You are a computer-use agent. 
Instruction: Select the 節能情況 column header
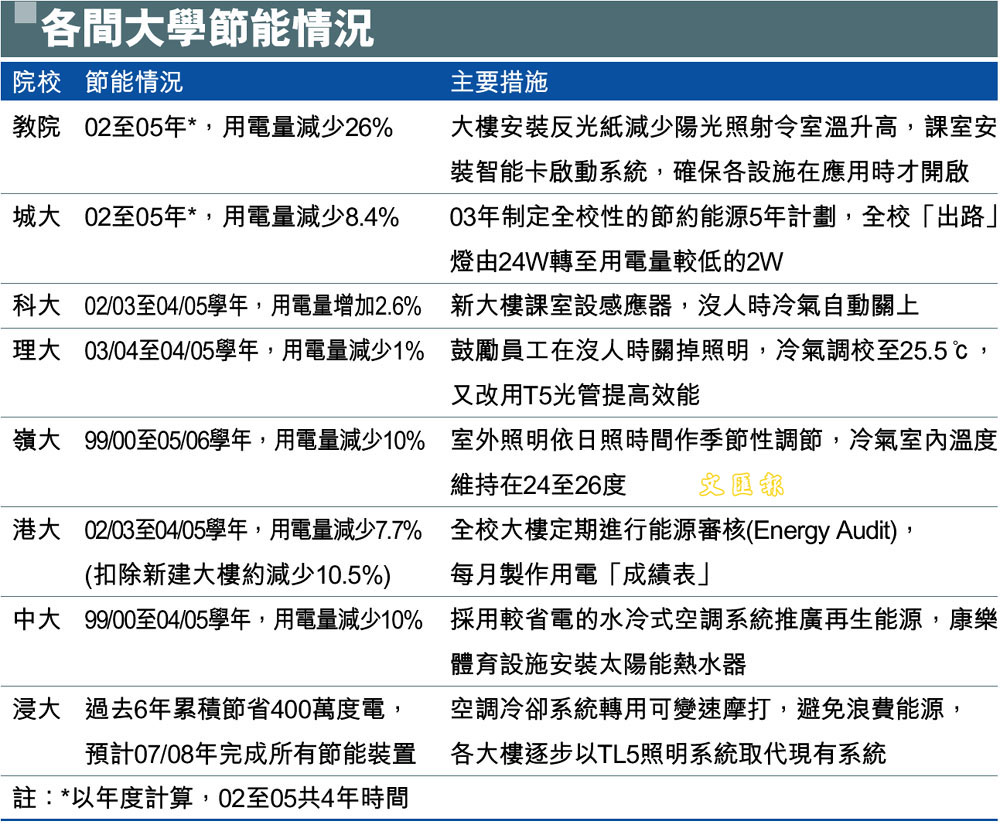pyautogui.click(x=135, y=82)
